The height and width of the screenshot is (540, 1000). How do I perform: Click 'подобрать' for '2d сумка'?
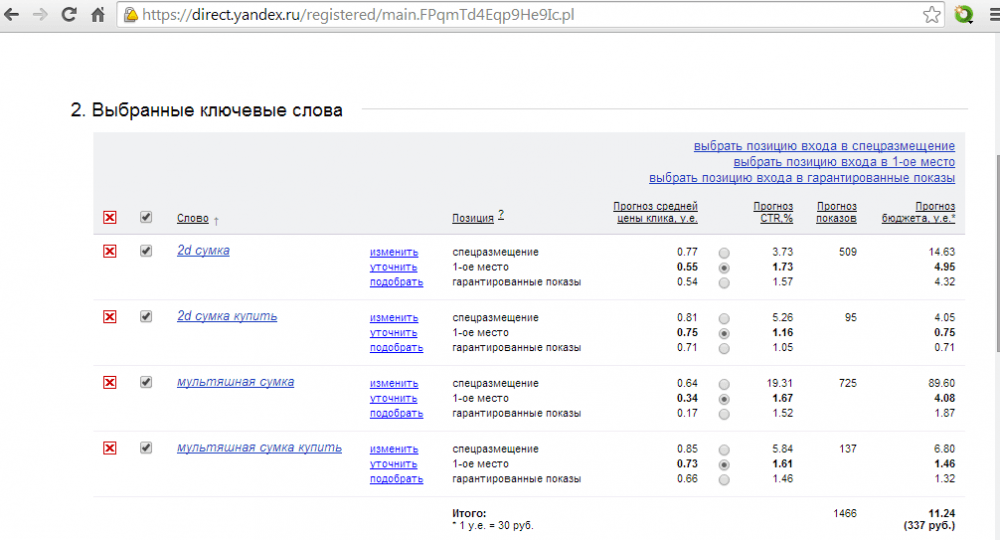pyautogui.click(x=396, y=282)
